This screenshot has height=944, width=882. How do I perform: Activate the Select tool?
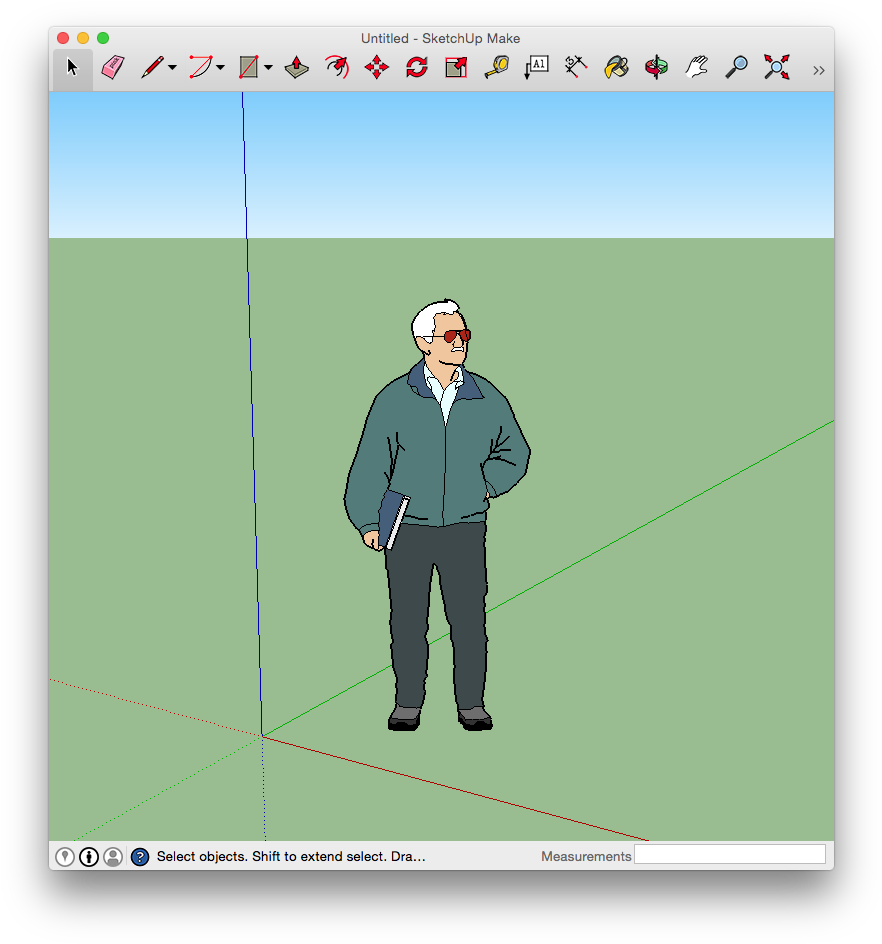(x=71, y=66)
